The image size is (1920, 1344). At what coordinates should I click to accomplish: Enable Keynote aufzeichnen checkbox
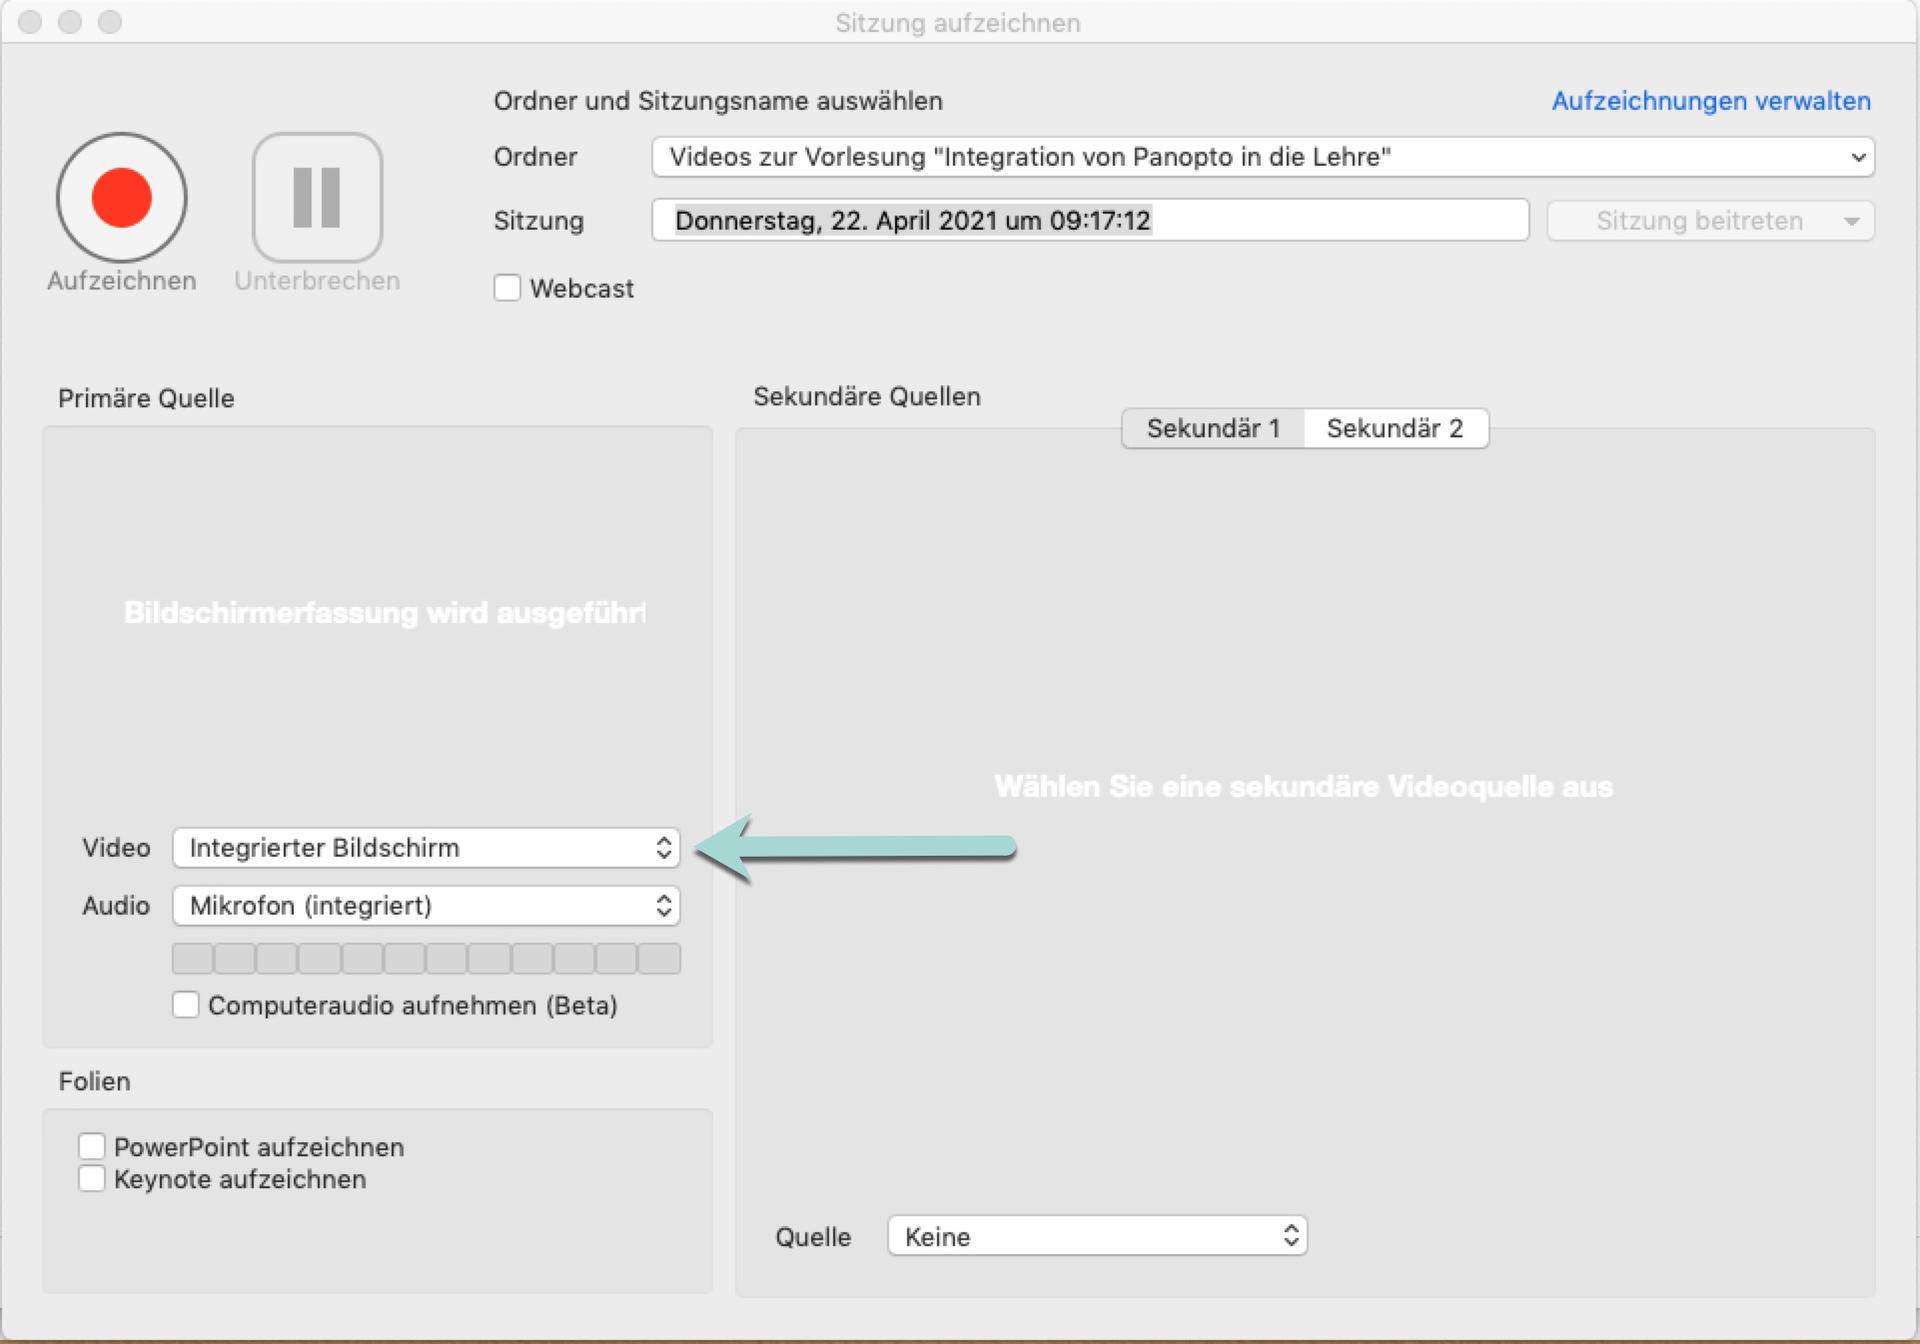point(92,1179)
